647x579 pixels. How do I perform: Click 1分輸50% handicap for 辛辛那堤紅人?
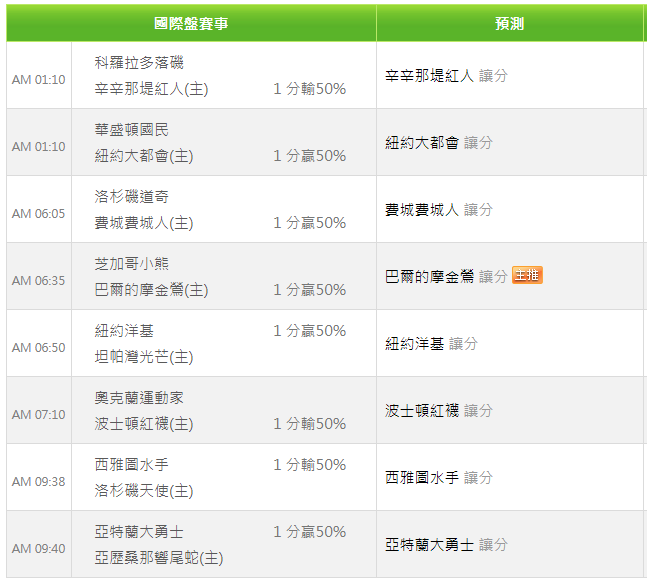[309, 89]
